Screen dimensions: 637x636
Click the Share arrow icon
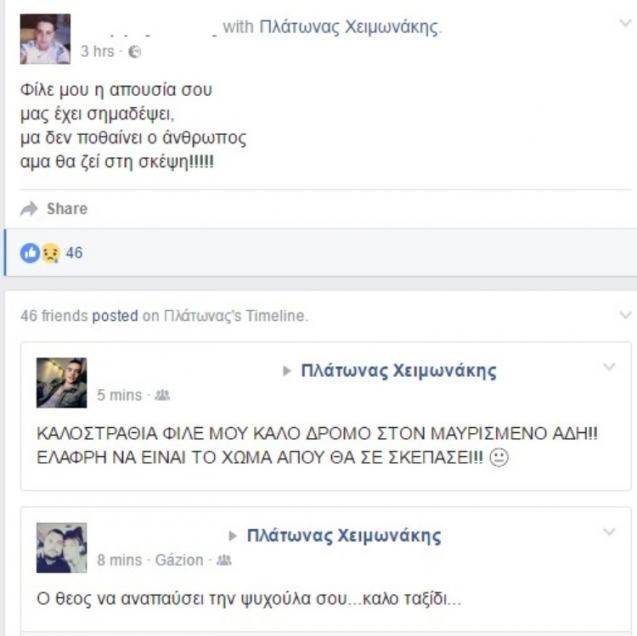click(29, 209)
